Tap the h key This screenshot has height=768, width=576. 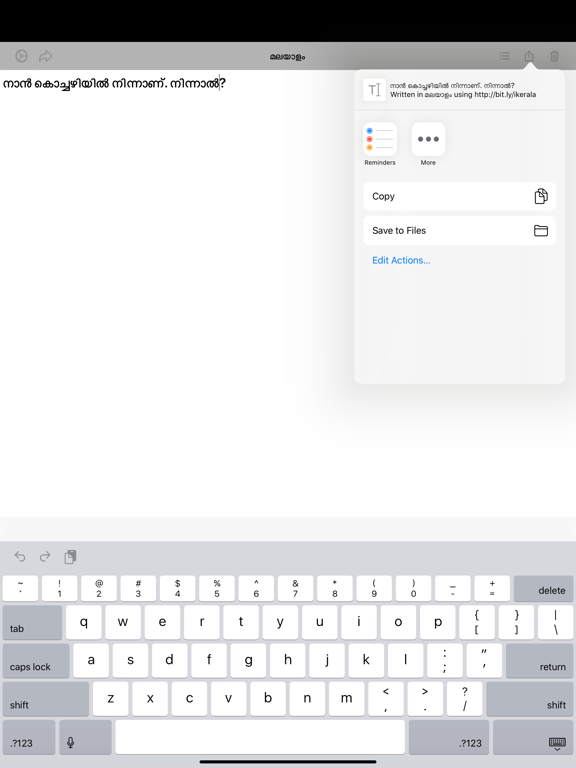(x=288, y=661)
